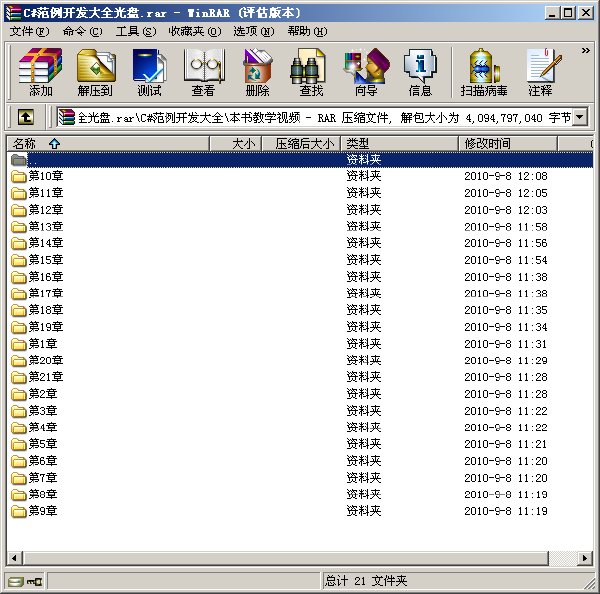Launch the 向导 (Wizard) tool
This screenshot has height=594, width=600.
366,72
